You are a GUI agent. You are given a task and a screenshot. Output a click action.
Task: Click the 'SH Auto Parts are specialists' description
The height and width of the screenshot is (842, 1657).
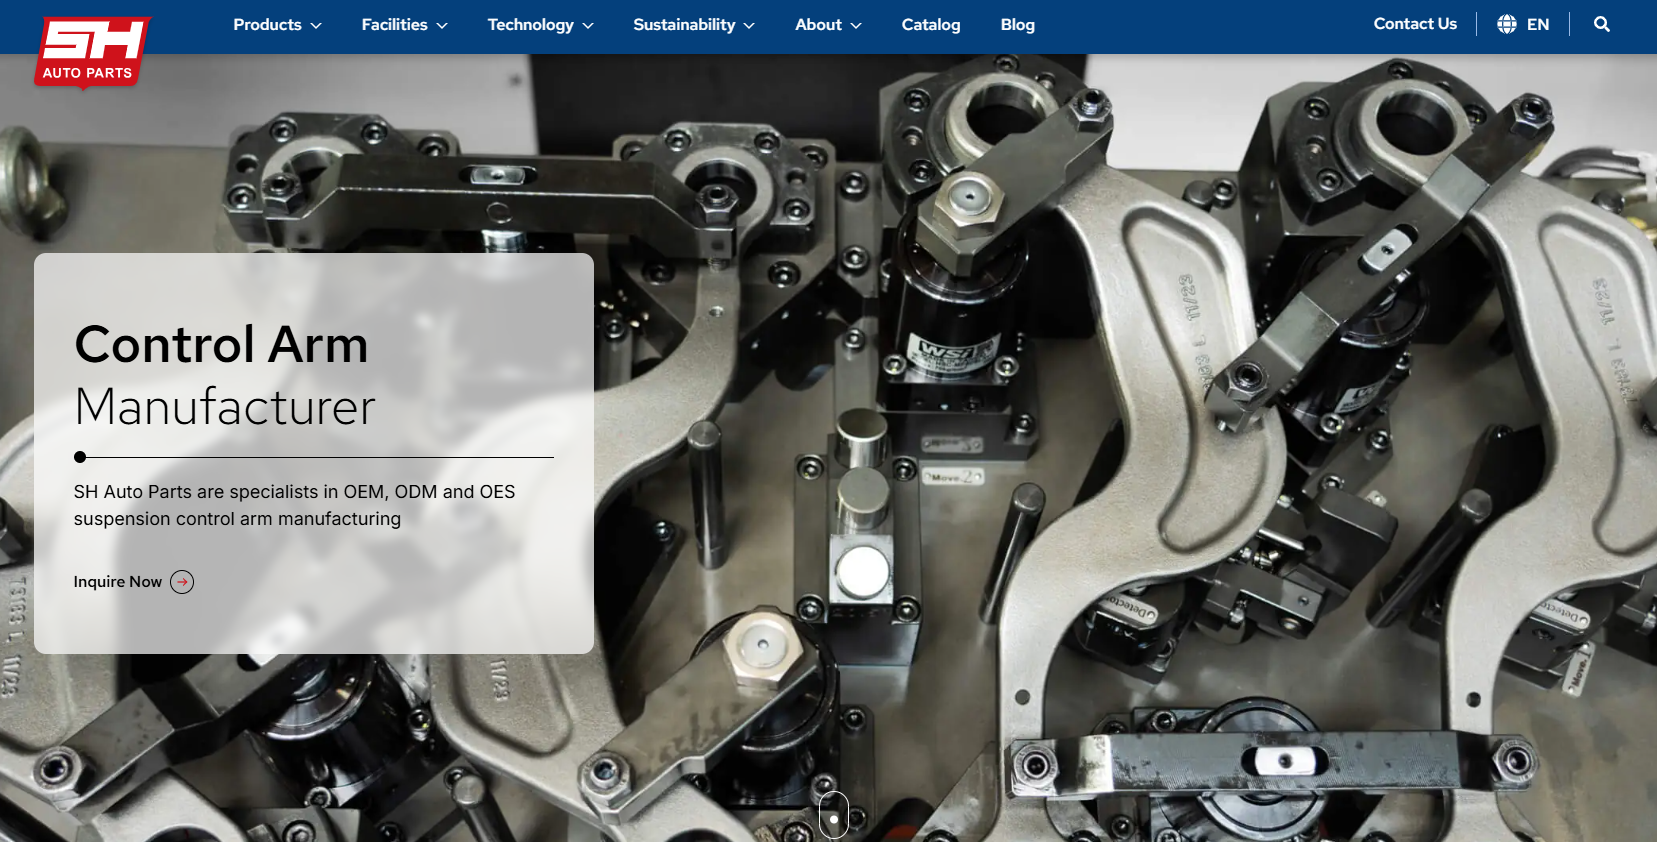(x=294, y=505)
